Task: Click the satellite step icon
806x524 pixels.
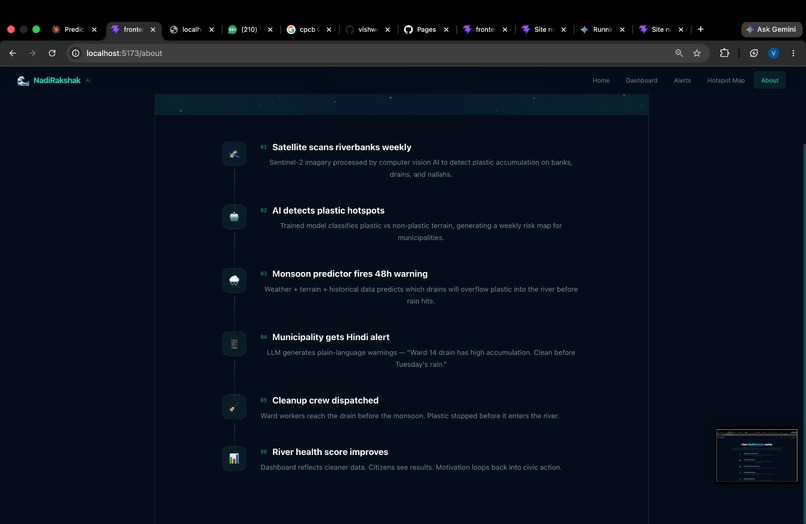Action: point(234,154)
